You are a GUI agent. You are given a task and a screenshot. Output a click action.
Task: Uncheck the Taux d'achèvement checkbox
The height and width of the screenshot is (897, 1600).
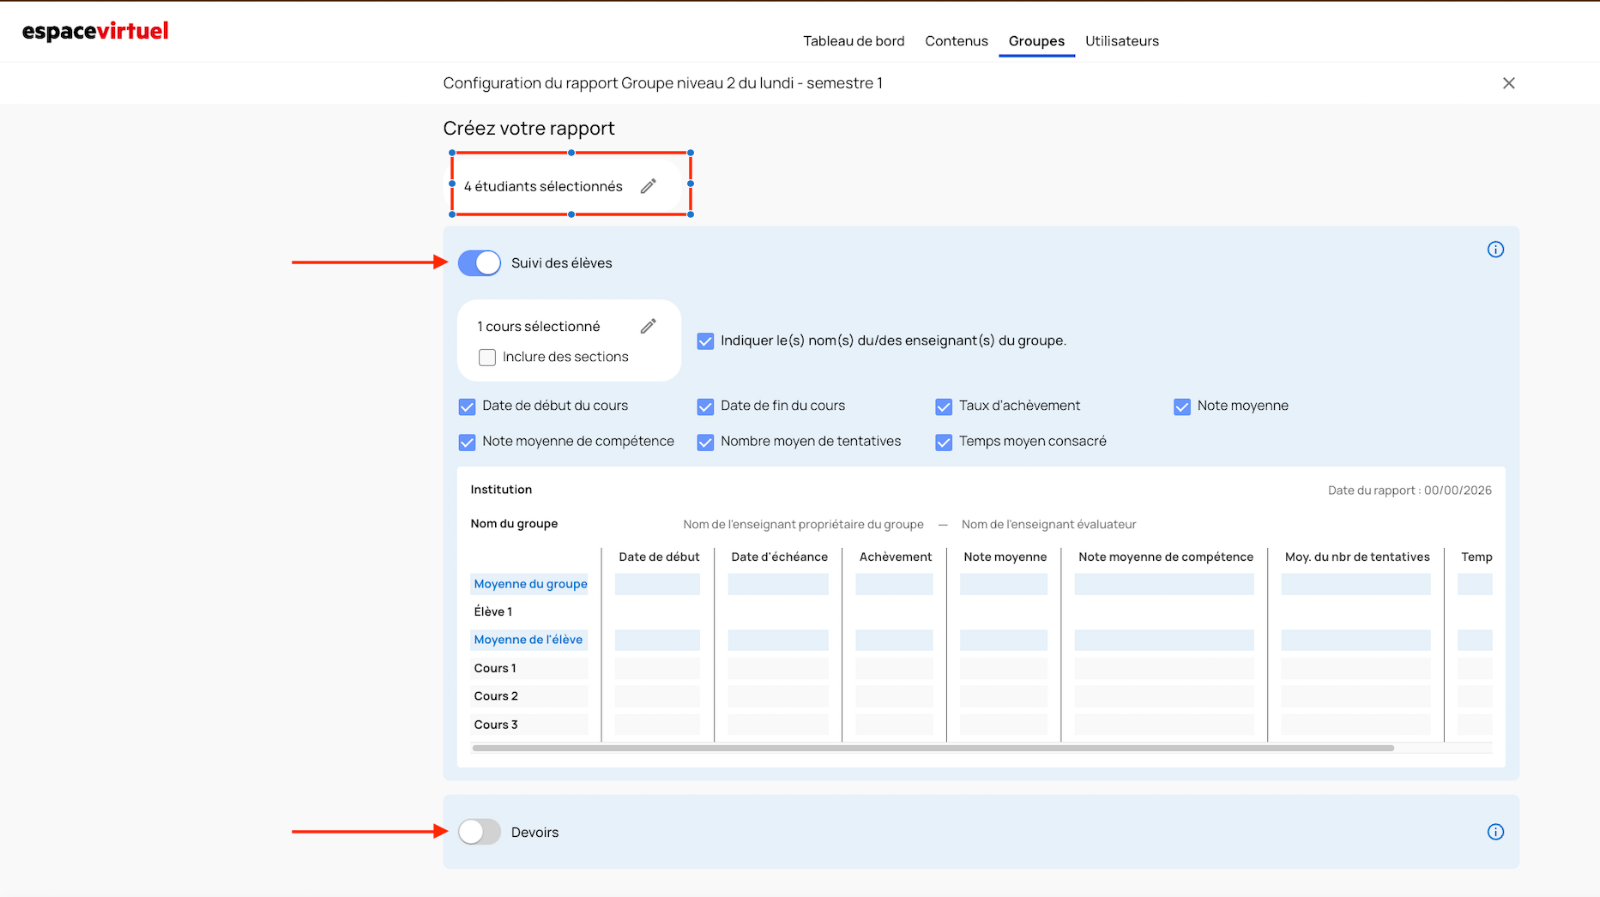point(943,406)
